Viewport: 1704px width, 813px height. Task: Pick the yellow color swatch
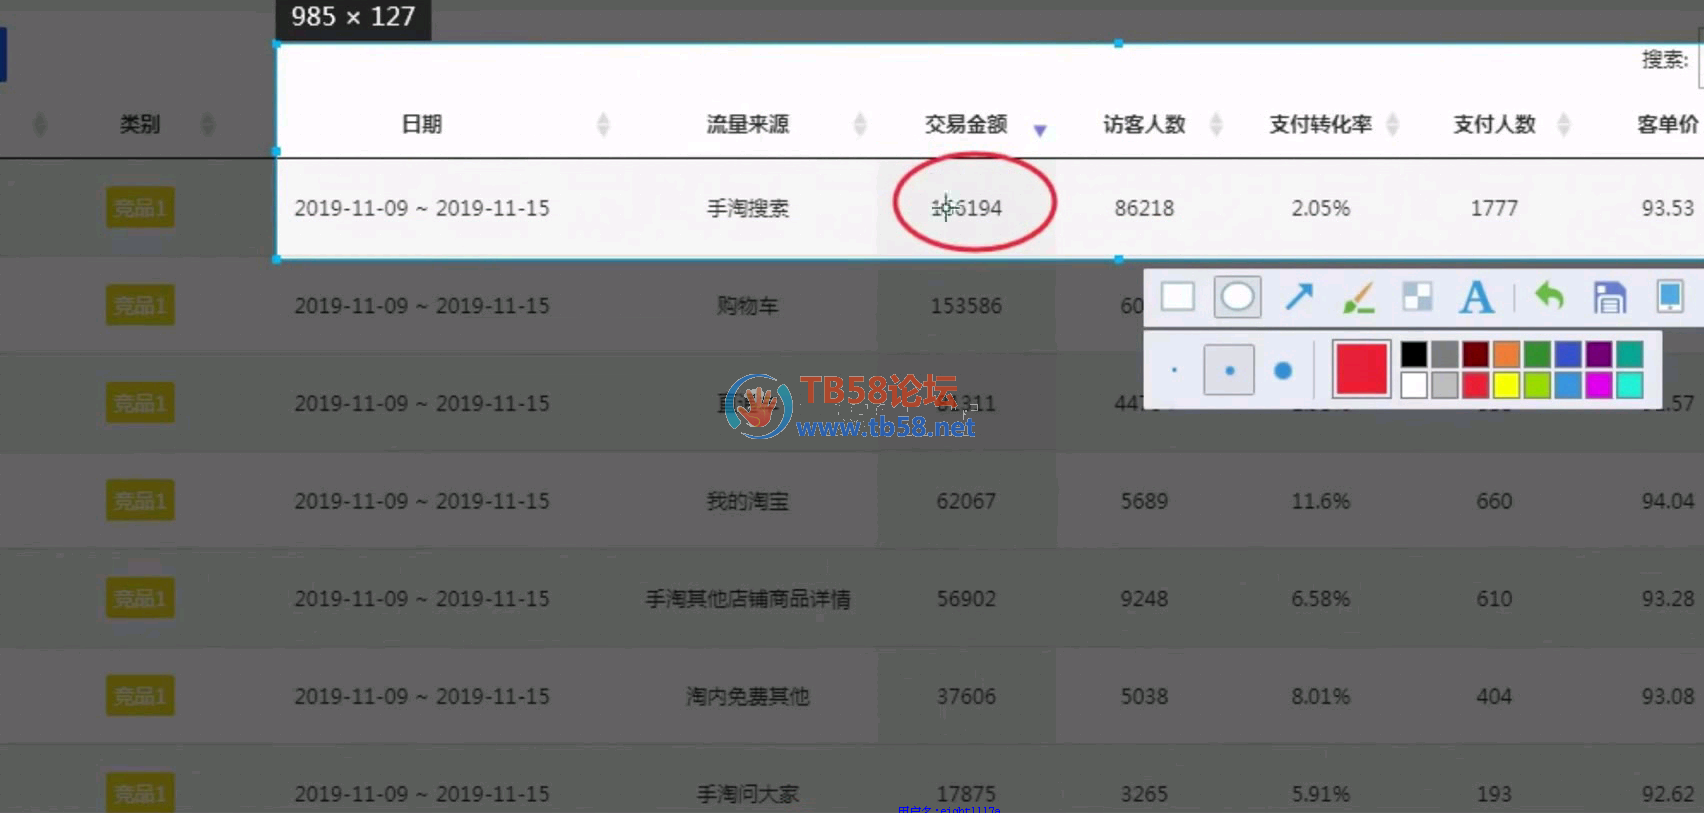click(x=1506, y=385)
